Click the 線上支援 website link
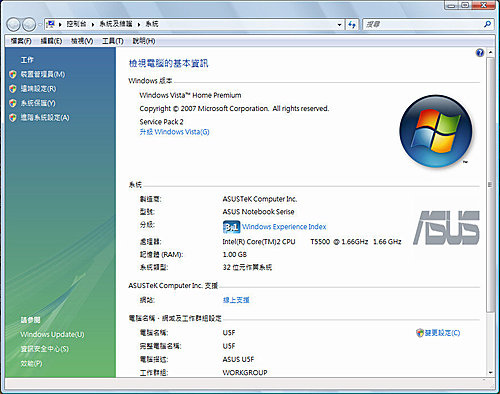The height and width of the screenshot is (394, 500). coord(236,300)
